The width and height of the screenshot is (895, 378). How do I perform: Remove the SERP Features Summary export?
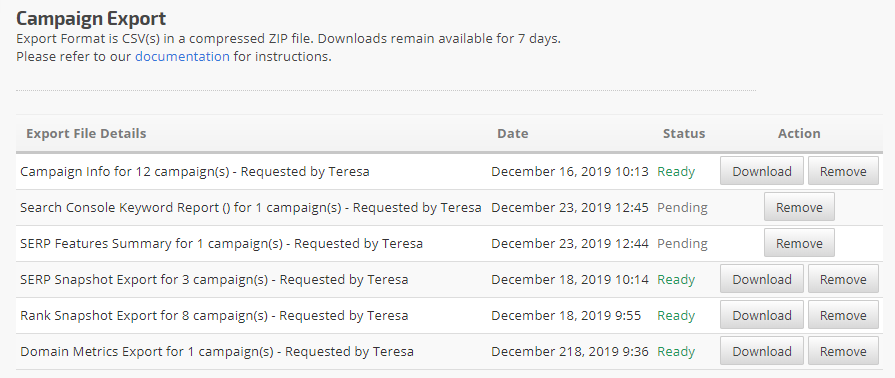[799, 243]
